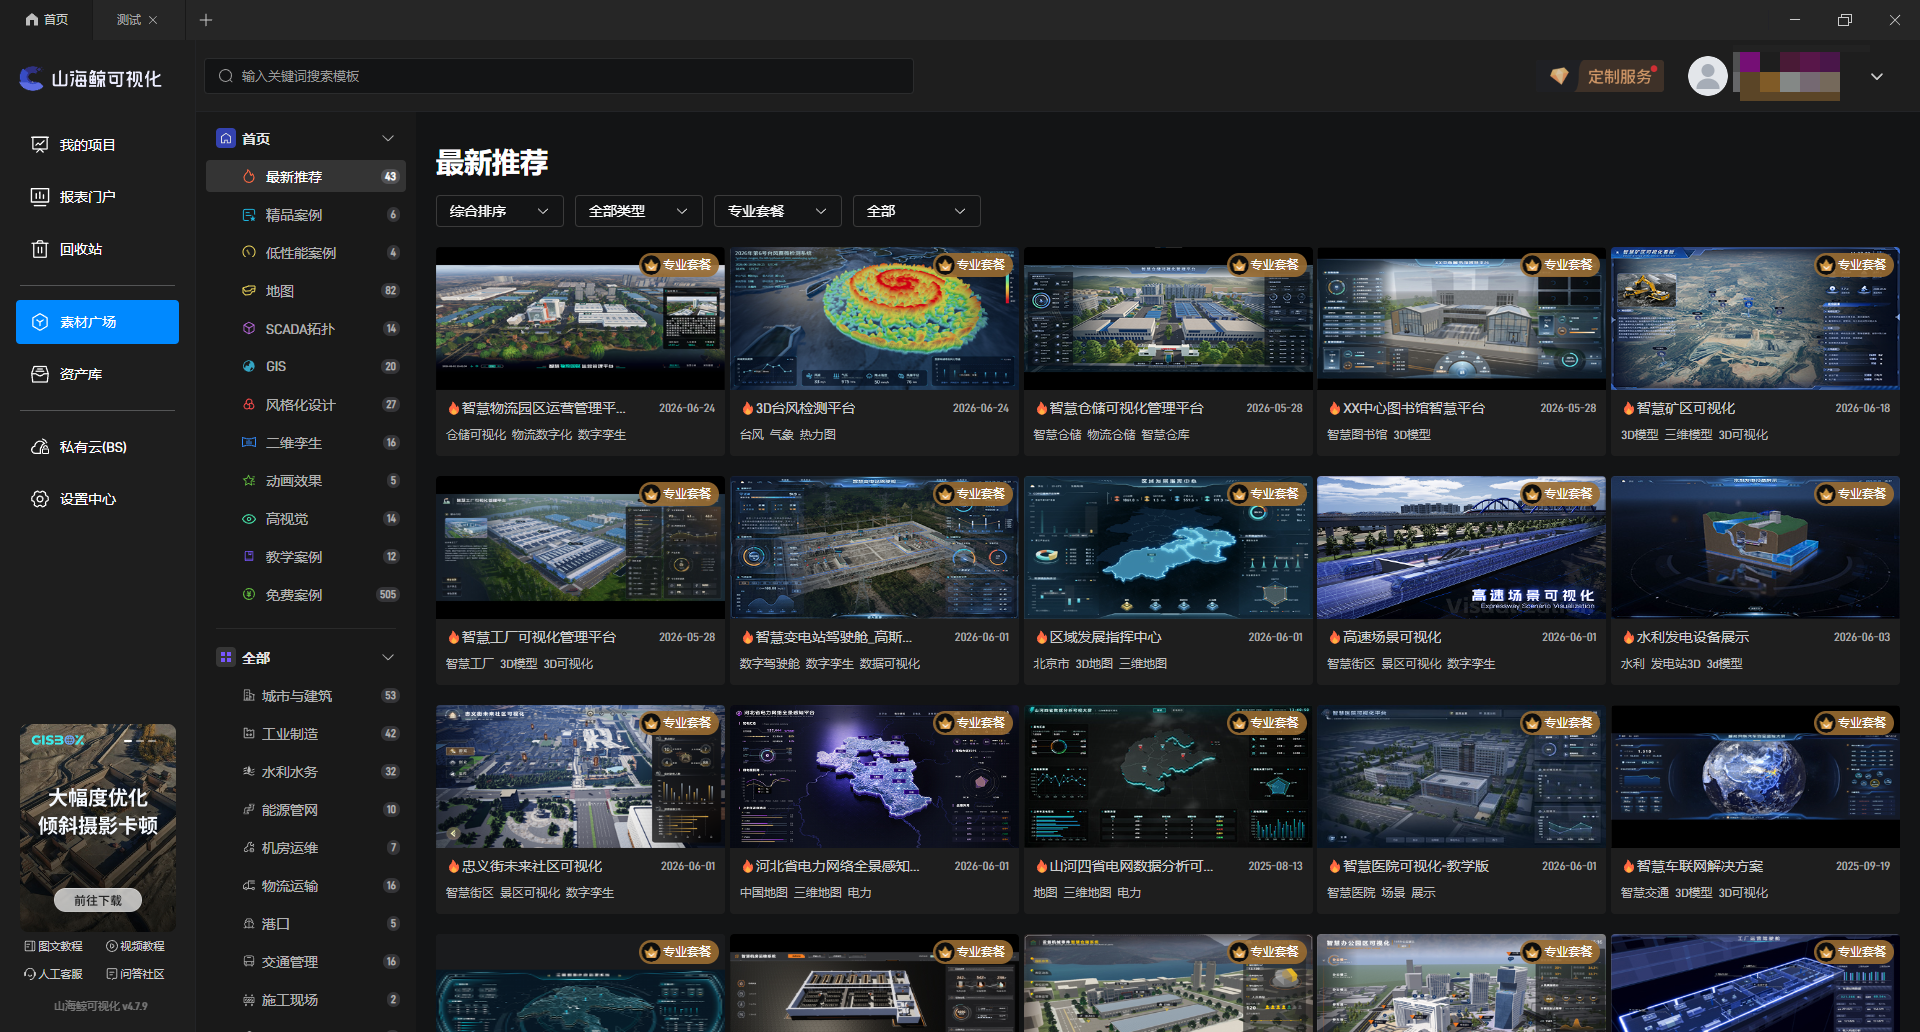The height and width of the screenshot is (1032, 1920).
Task: Click the 前往下载 button on banner
Action: (98, 900)
